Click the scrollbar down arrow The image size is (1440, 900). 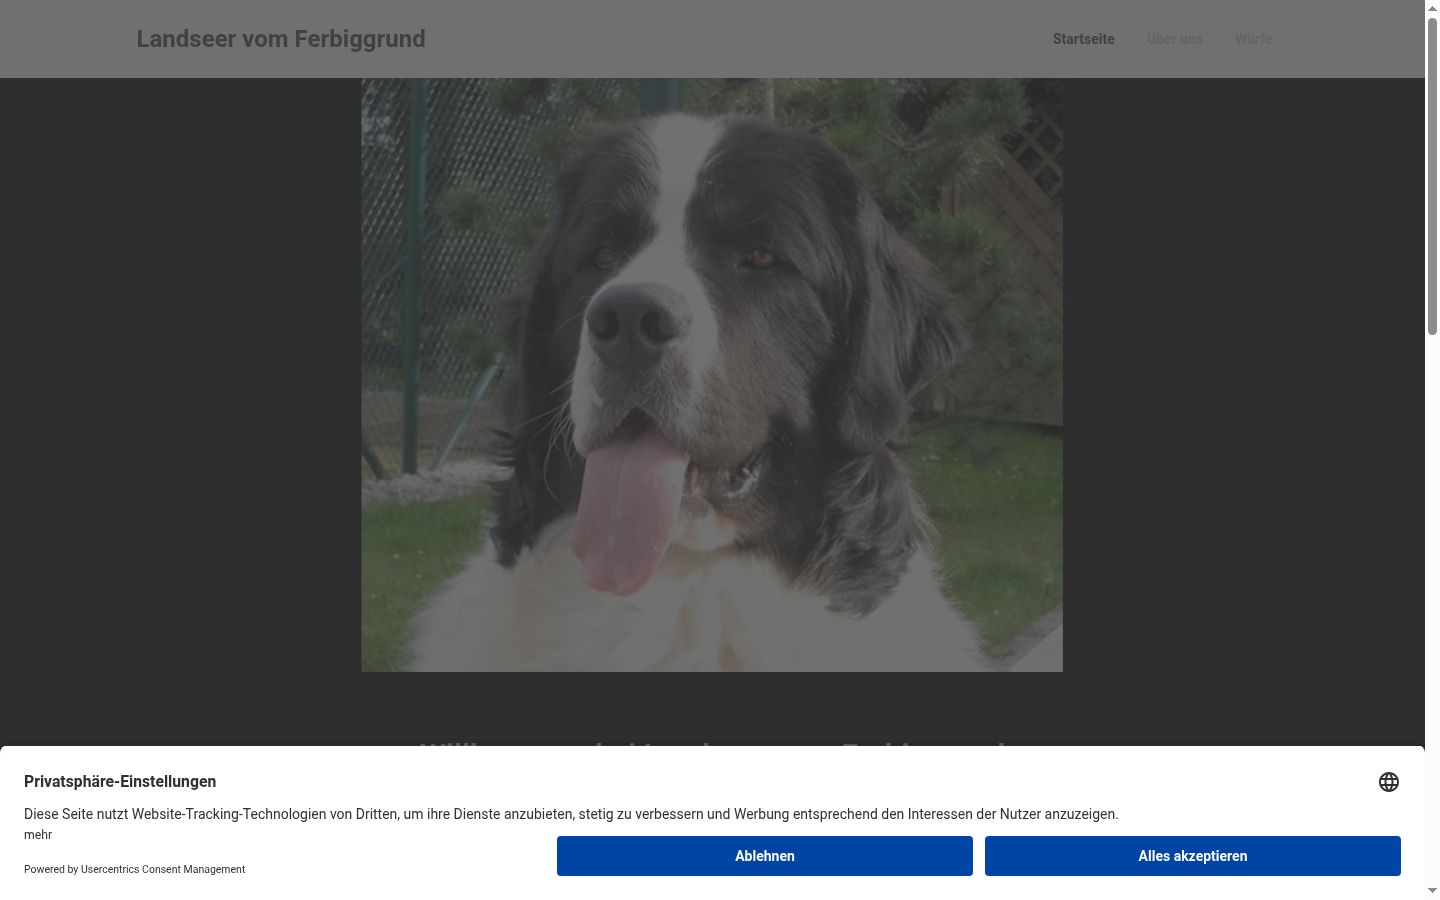1432,891
